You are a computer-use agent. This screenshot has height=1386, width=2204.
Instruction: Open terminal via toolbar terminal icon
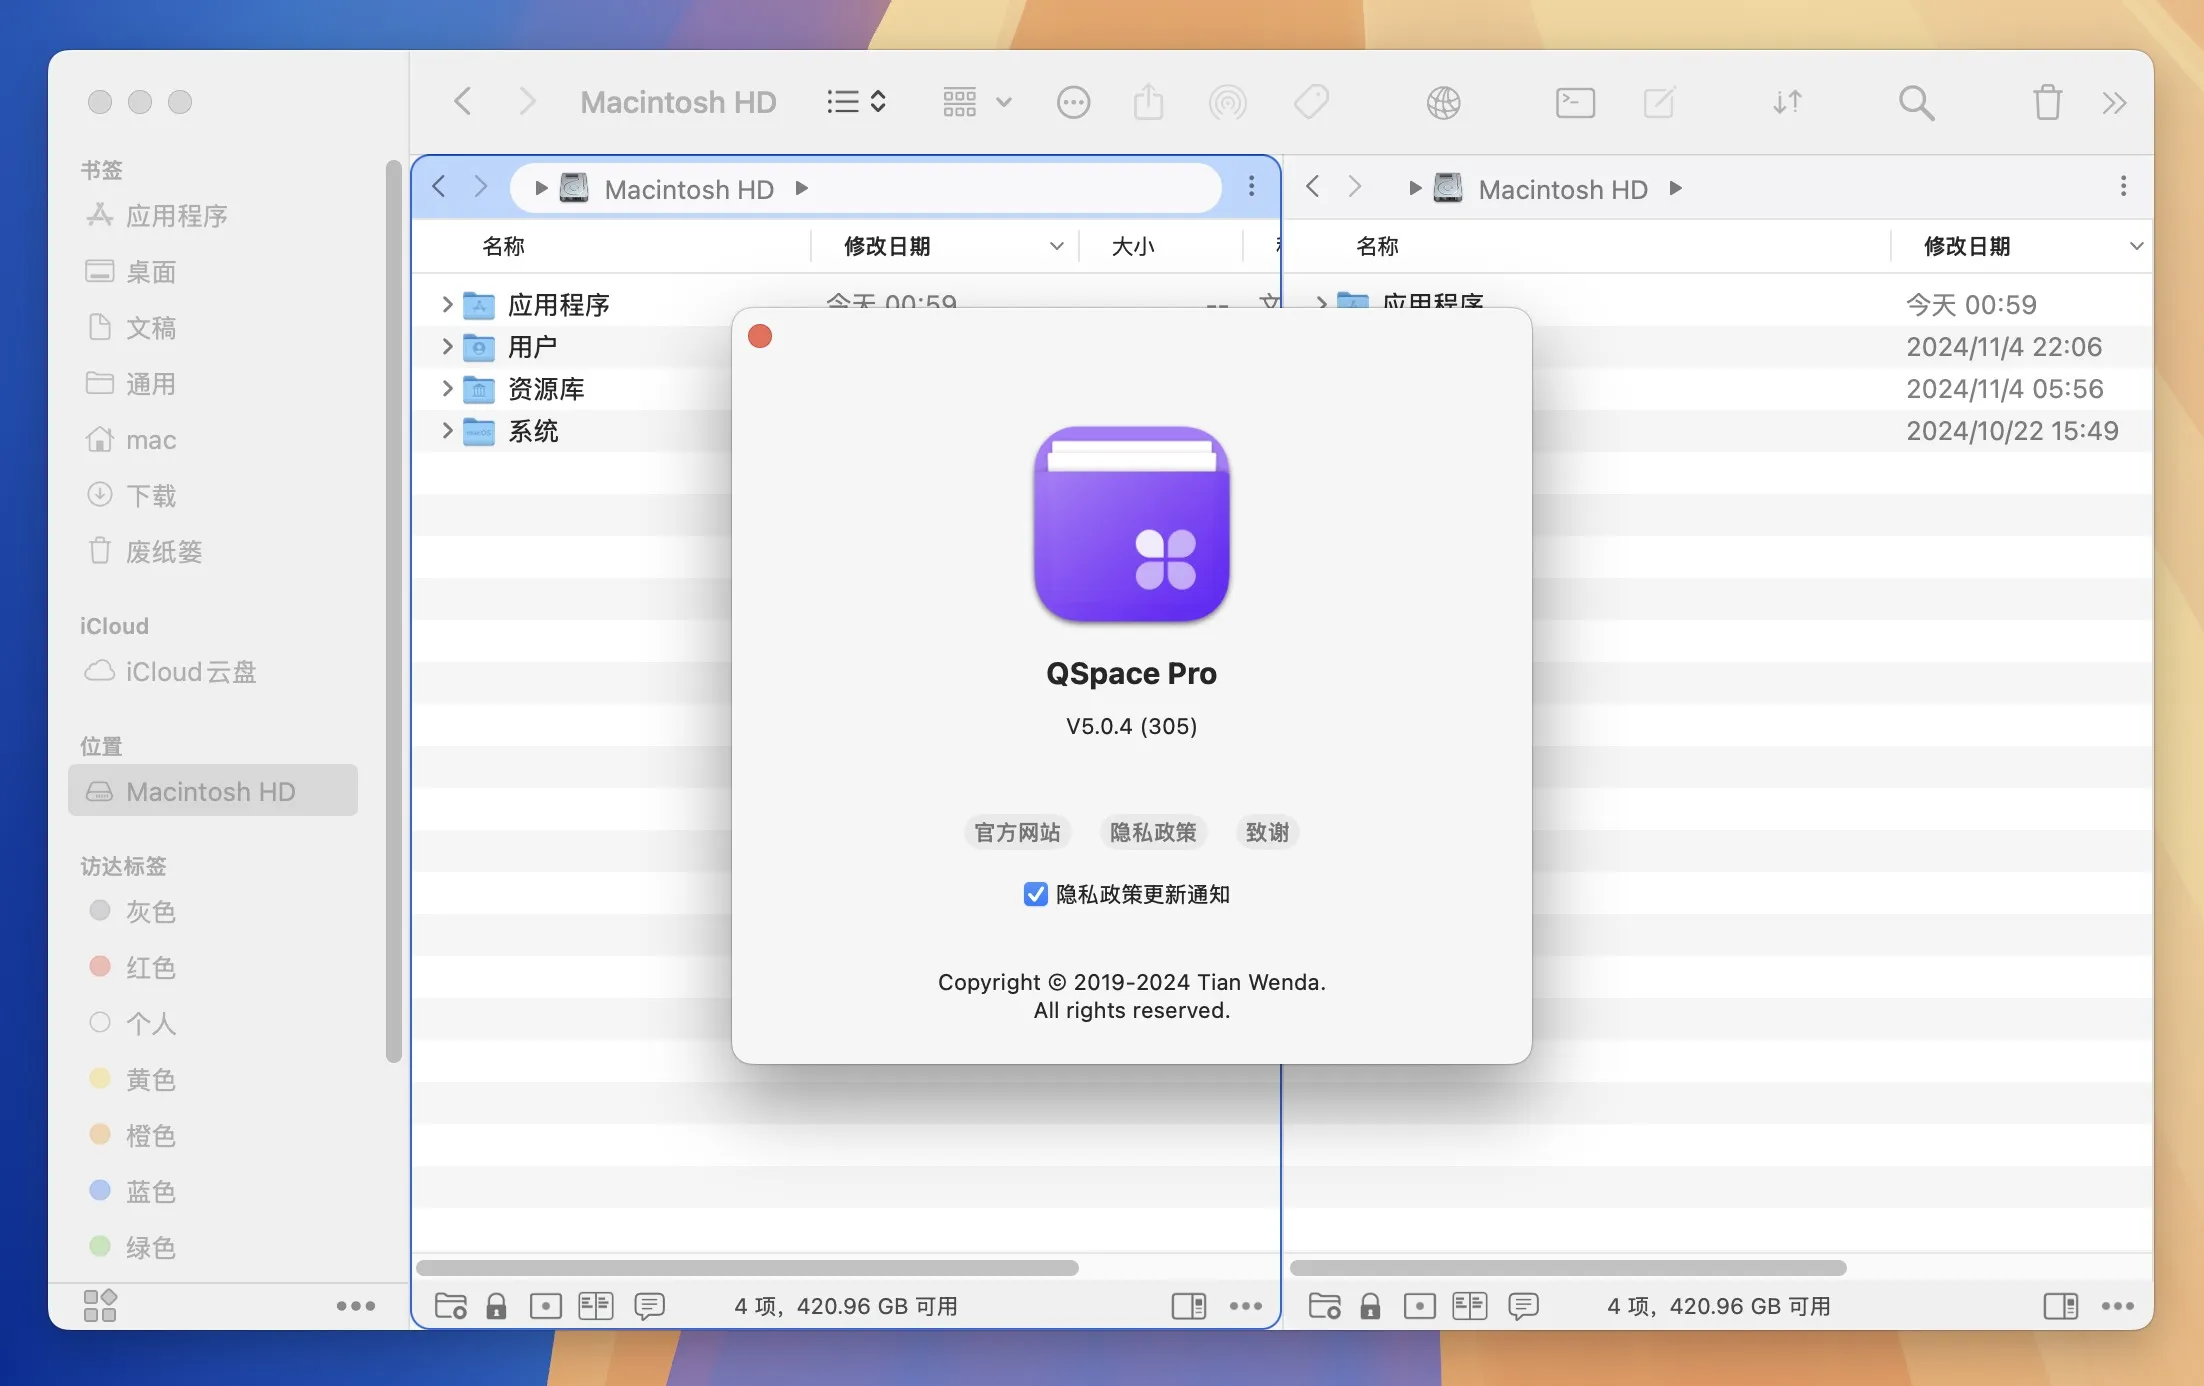[1575, 102]
